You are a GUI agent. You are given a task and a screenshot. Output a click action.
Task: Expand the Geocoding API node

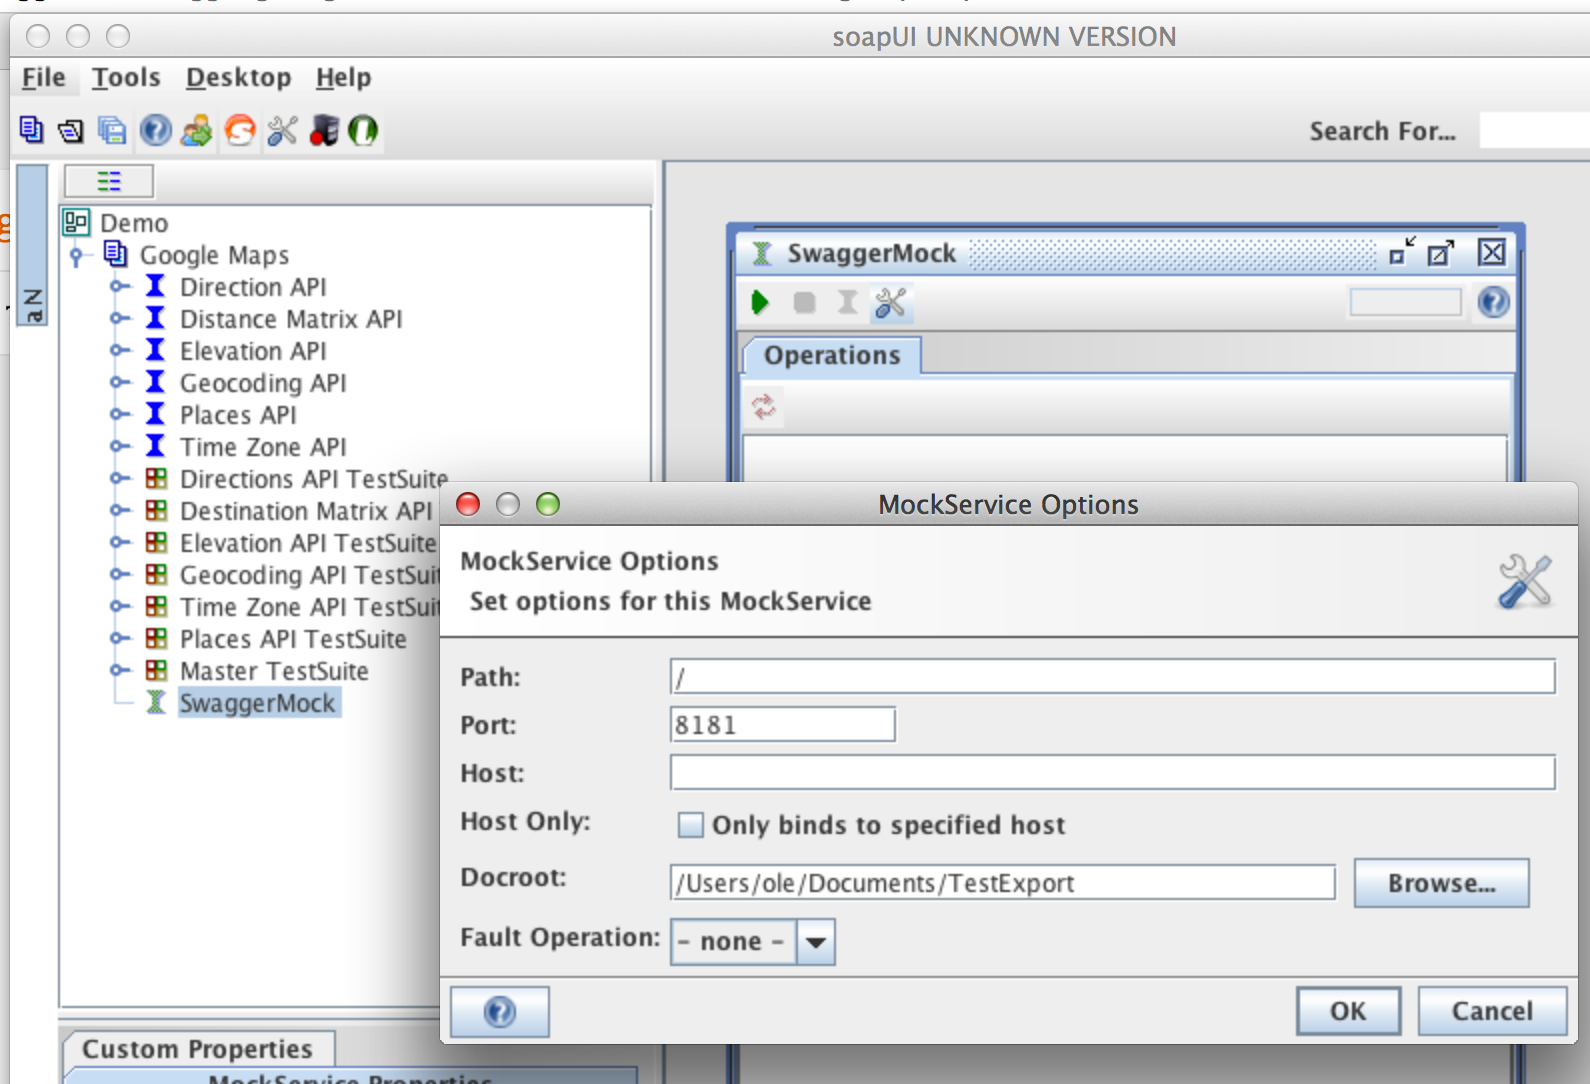point(119,383)
